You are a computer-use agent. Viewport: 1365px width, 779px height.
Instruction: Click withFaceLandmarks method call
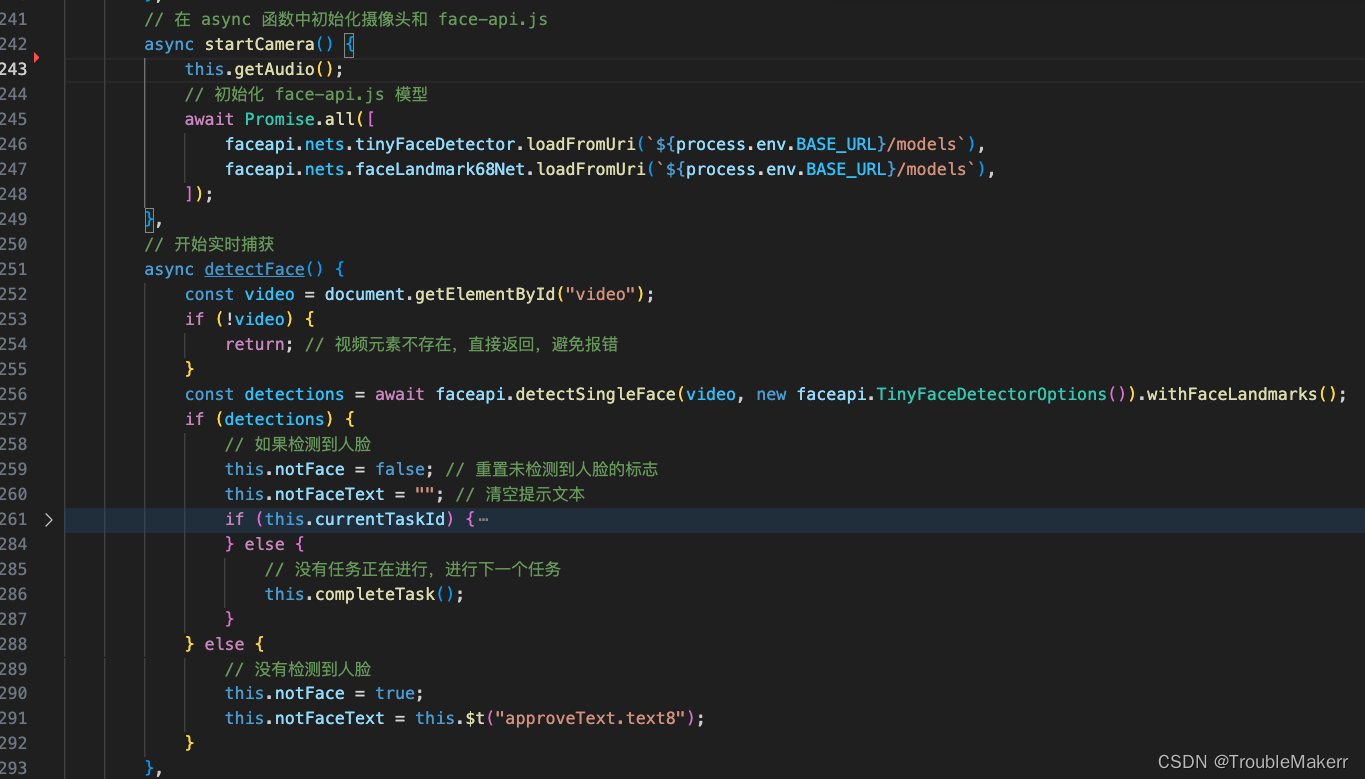pos(1232,394)
